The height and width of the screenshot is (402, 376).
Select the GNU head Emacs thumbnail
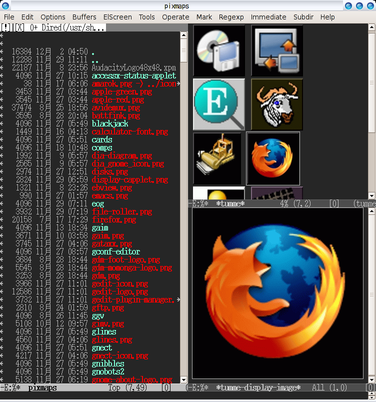click(x=277, y=104)
